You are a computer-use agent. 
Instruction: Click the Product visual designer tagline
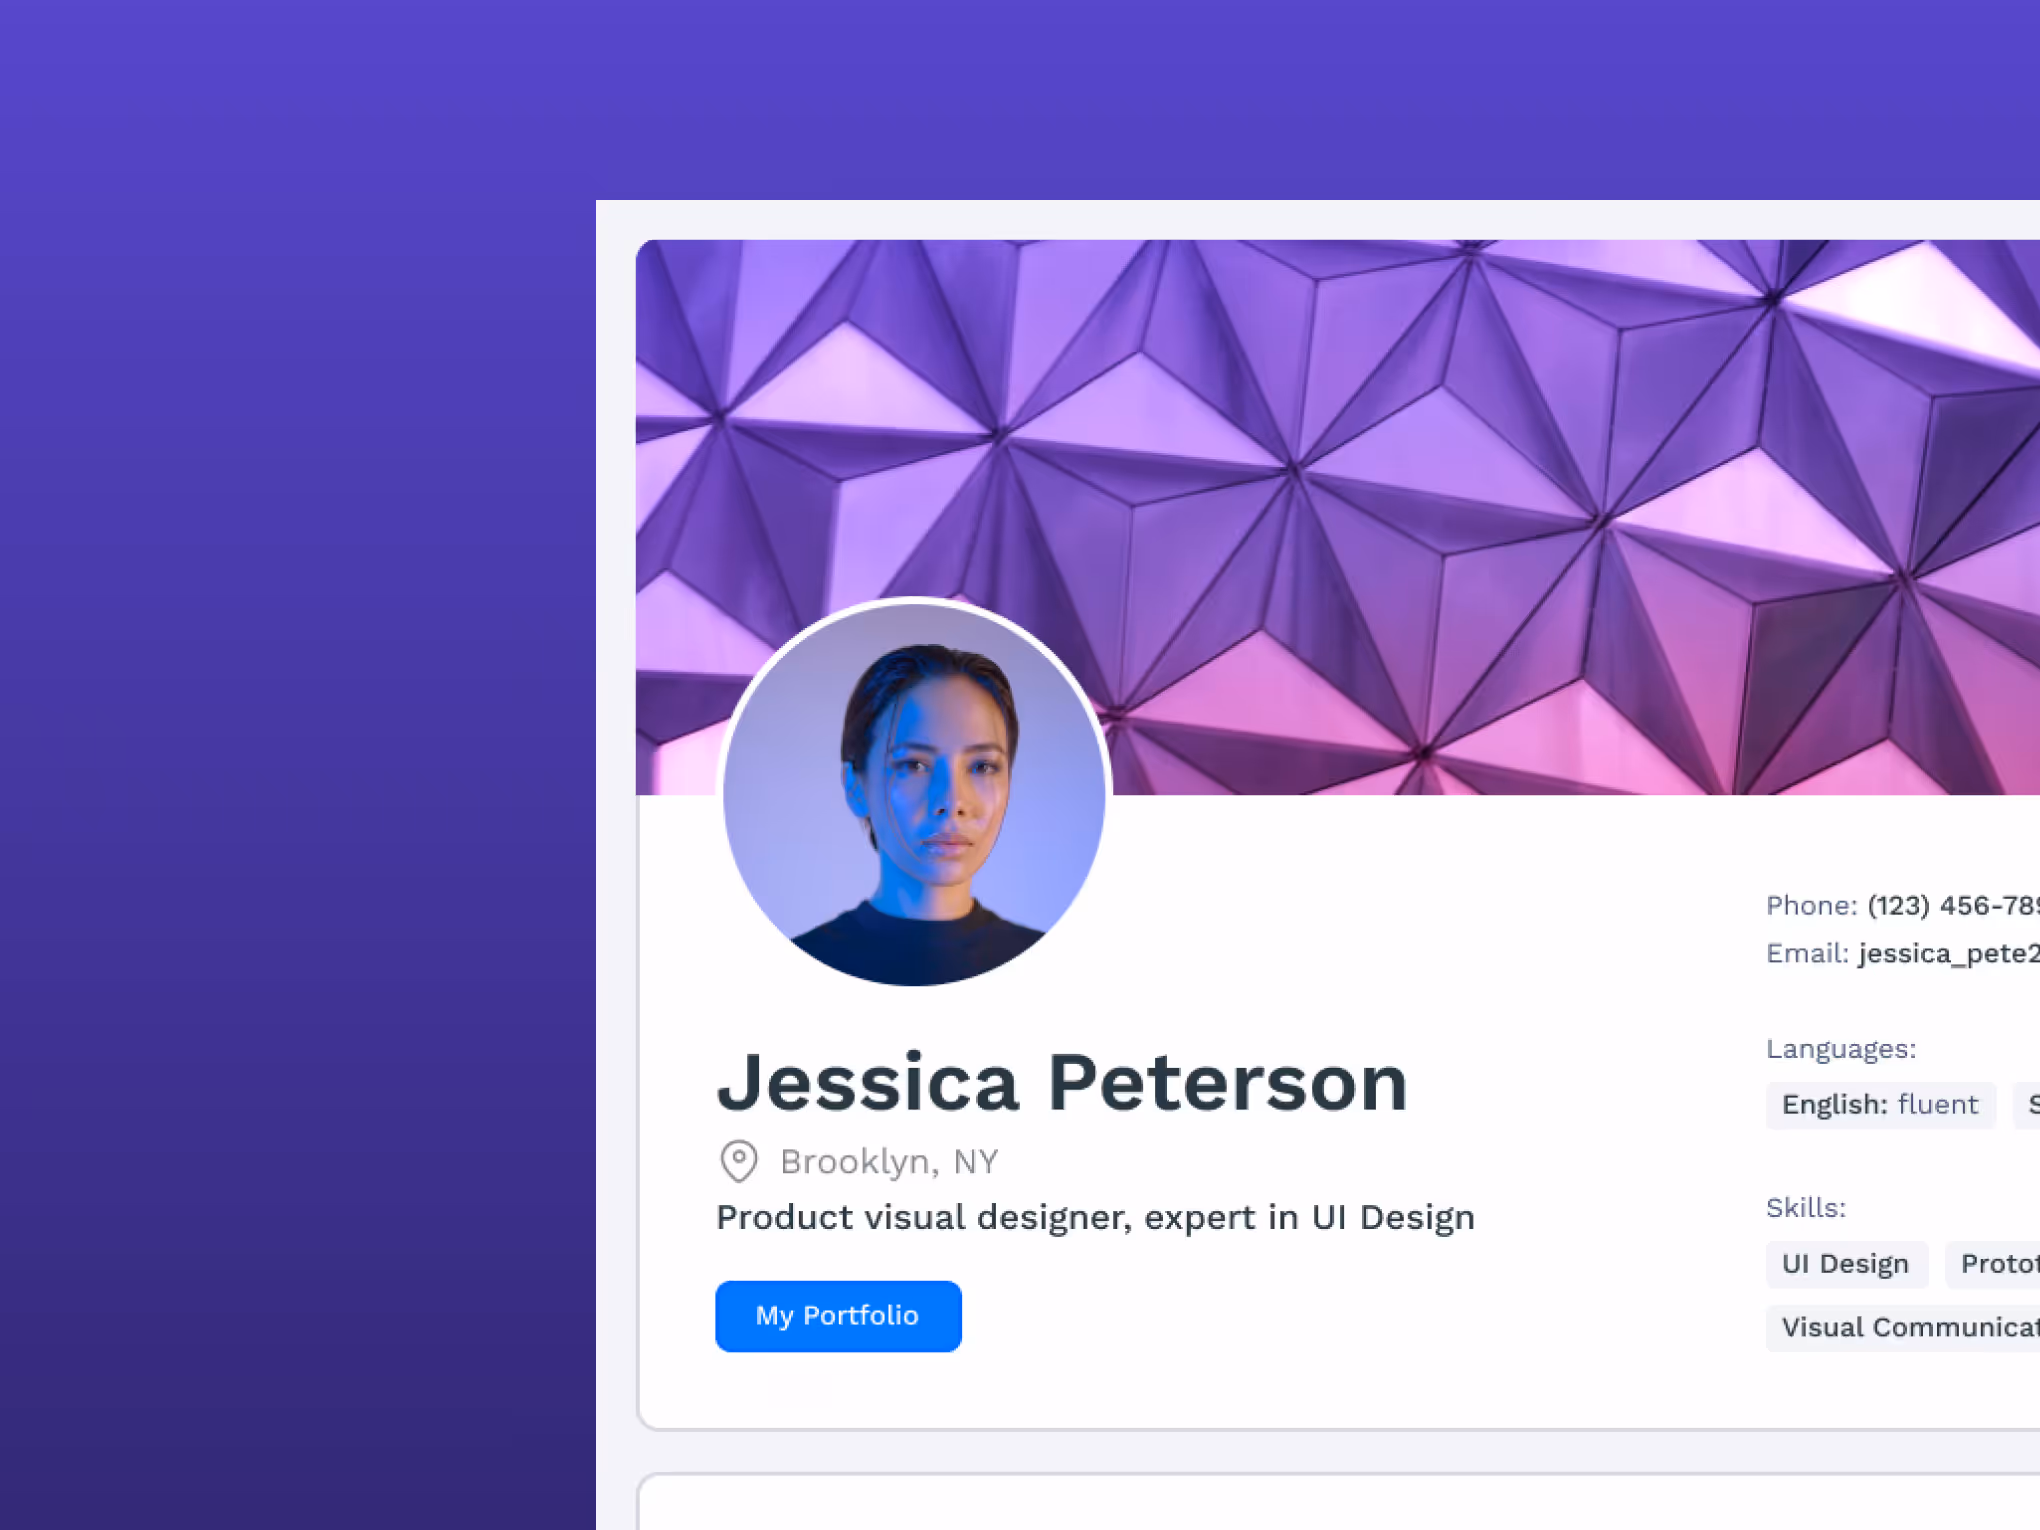tap(1095, 1218)
